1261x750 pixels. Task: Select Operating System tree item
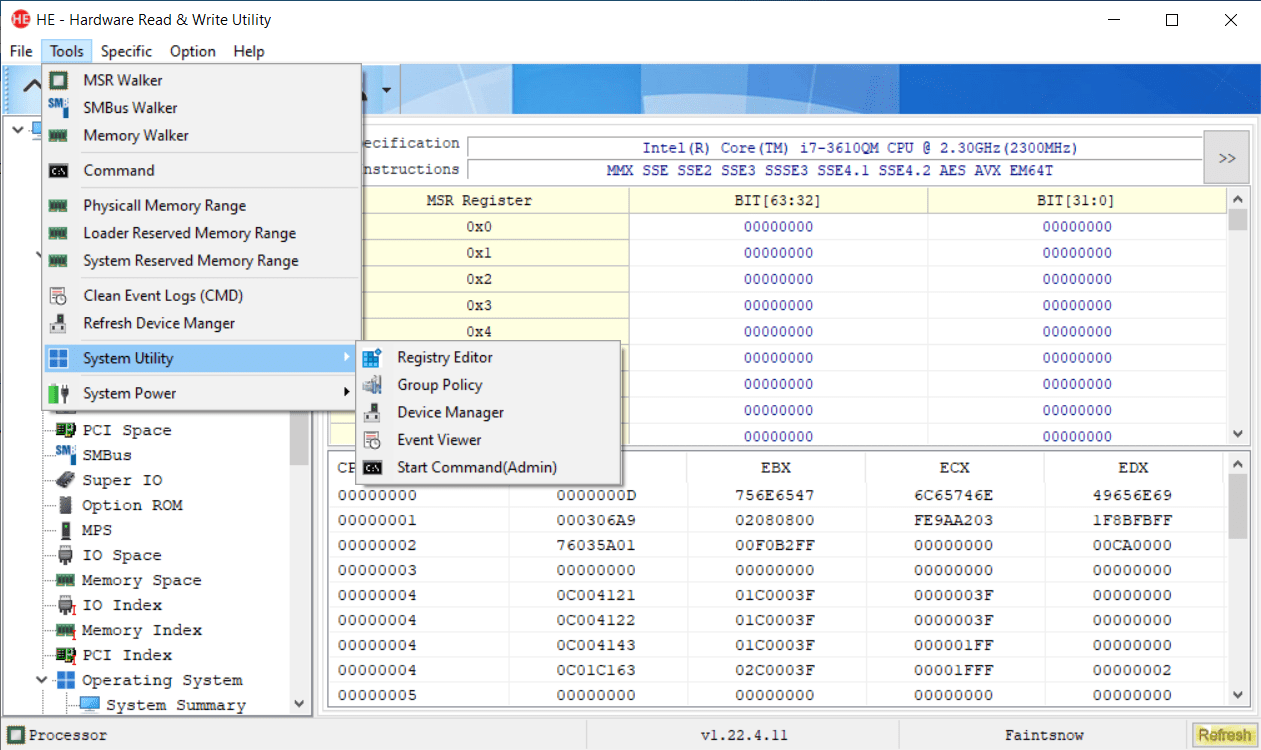point(162,680)
